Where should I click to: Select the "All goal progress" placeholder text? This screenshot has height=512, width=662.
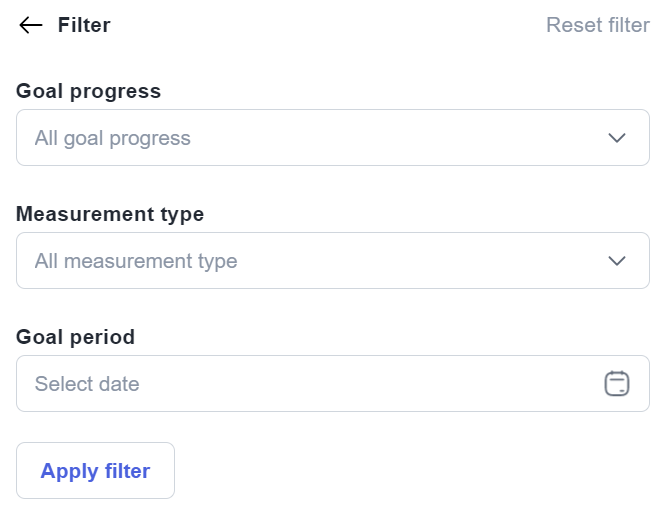tap(112, 138)
